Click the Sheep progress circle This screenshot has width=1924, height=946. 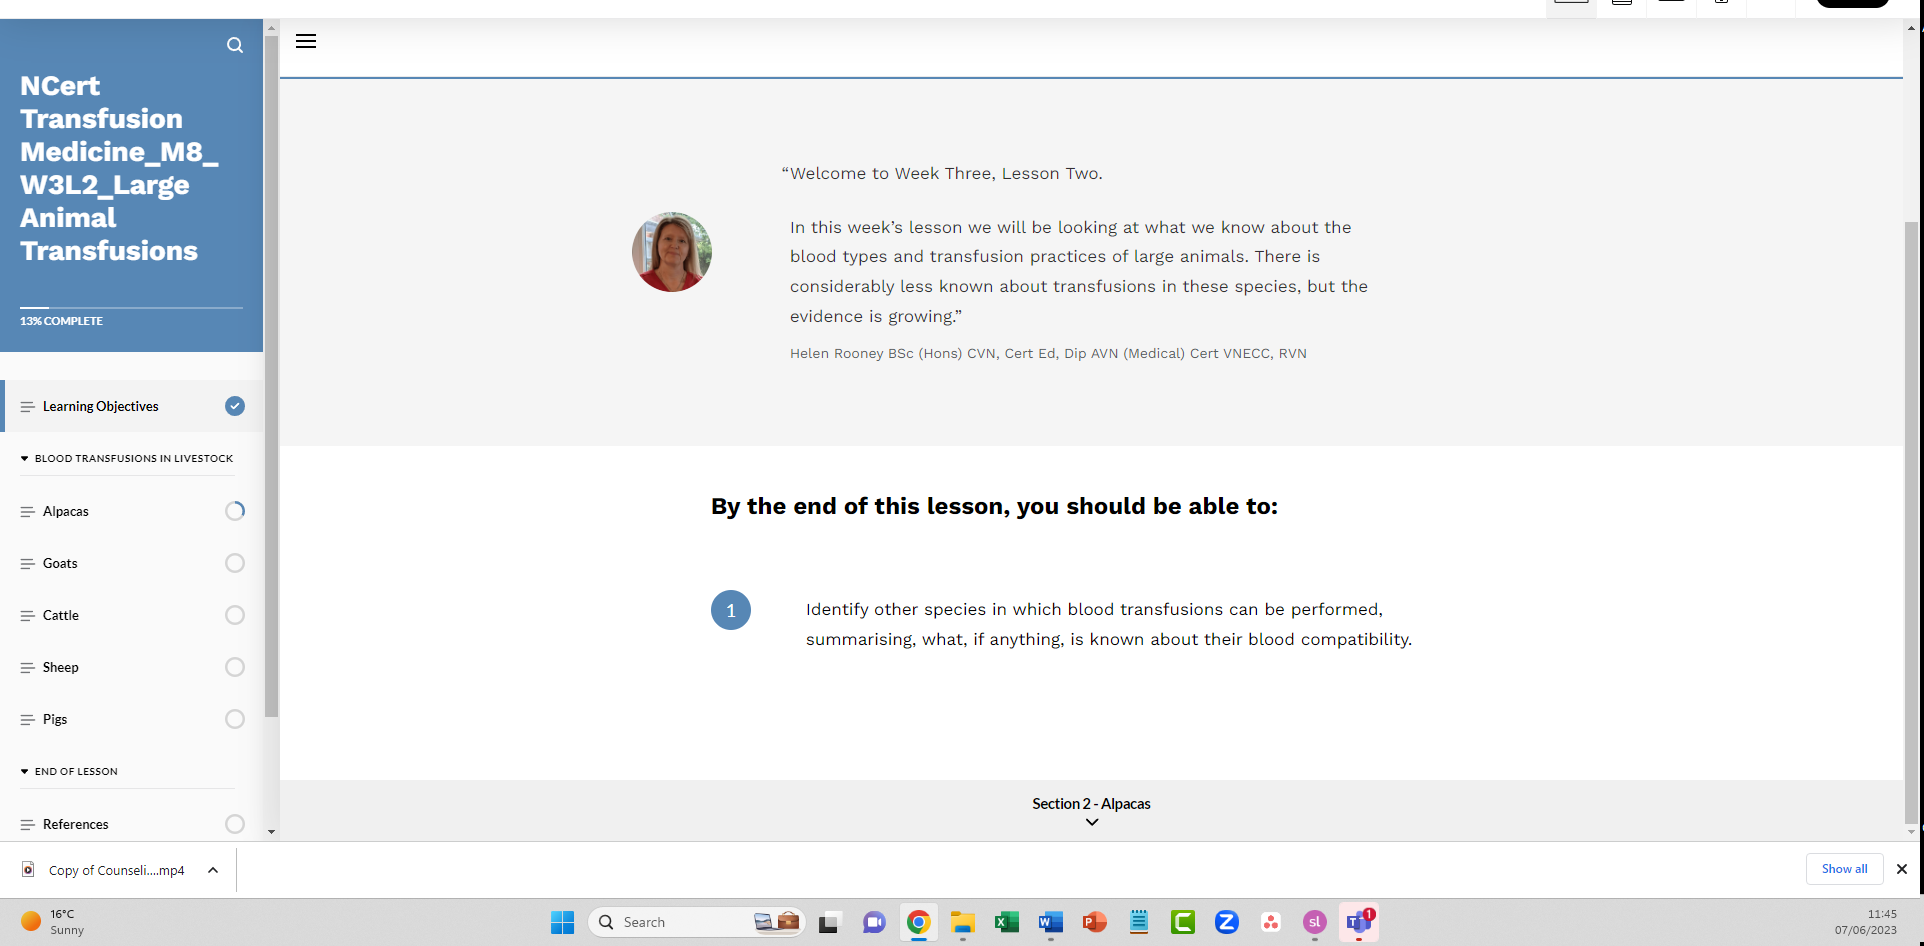click(235, 667)
